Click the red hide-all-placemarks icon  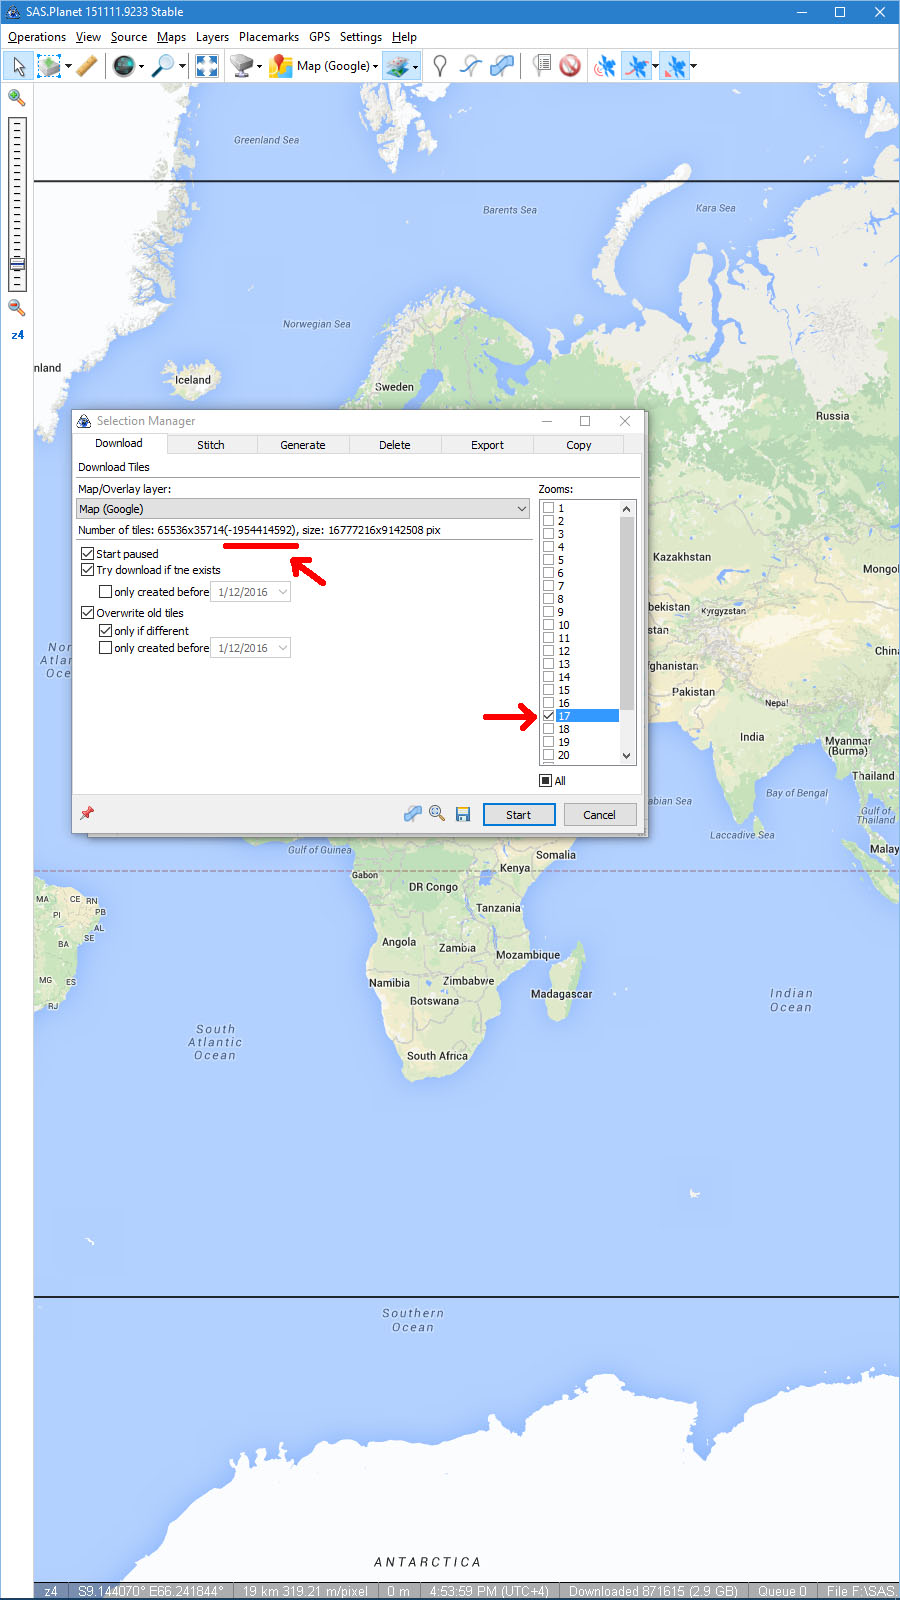pyautogui.click(x=570, y=66)
